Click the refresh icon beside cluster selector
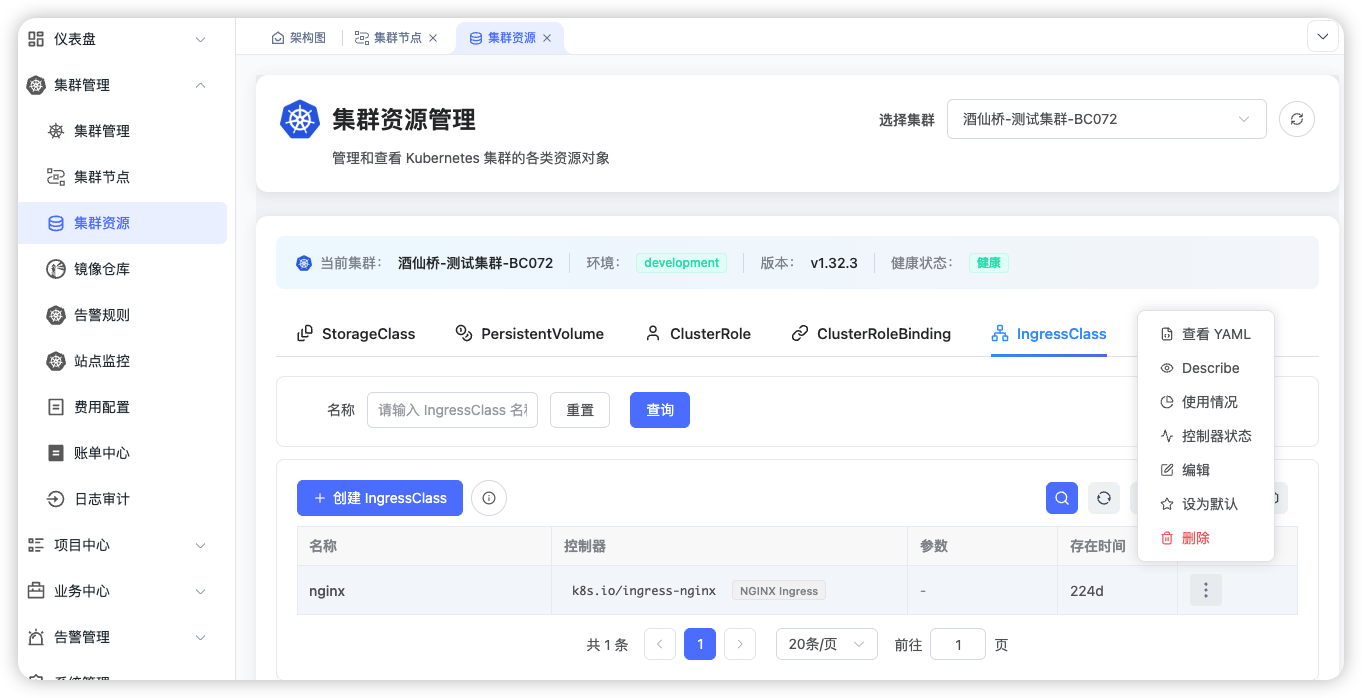The height and width of the screenshot is (698, 1362). point(1297,119)
